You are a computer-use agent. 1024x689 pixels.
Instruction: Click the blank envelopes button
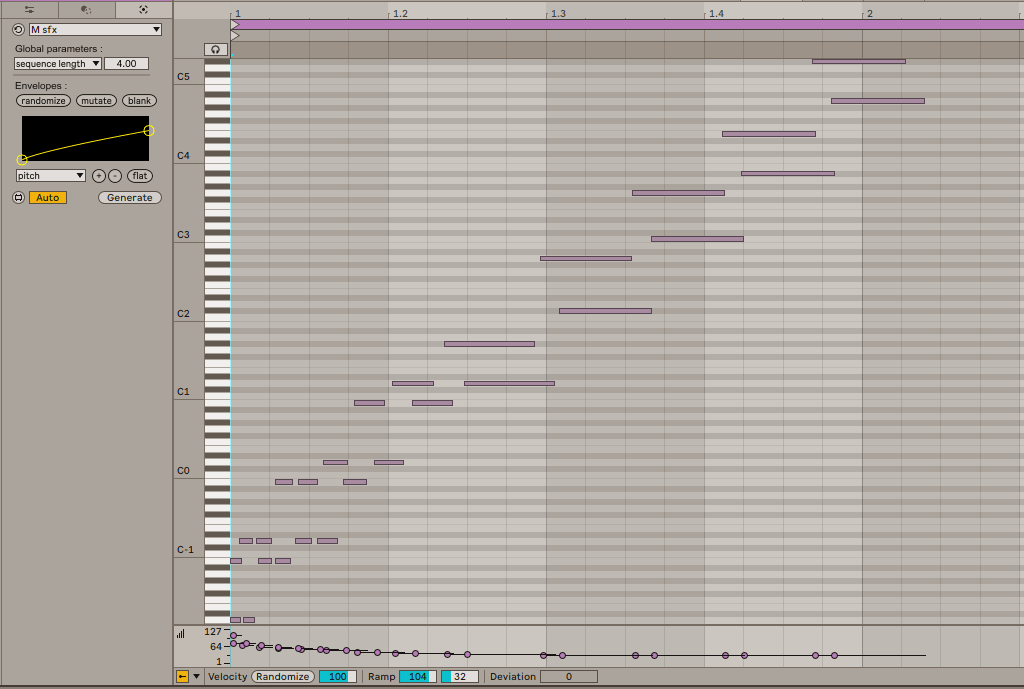coord(140,101)
